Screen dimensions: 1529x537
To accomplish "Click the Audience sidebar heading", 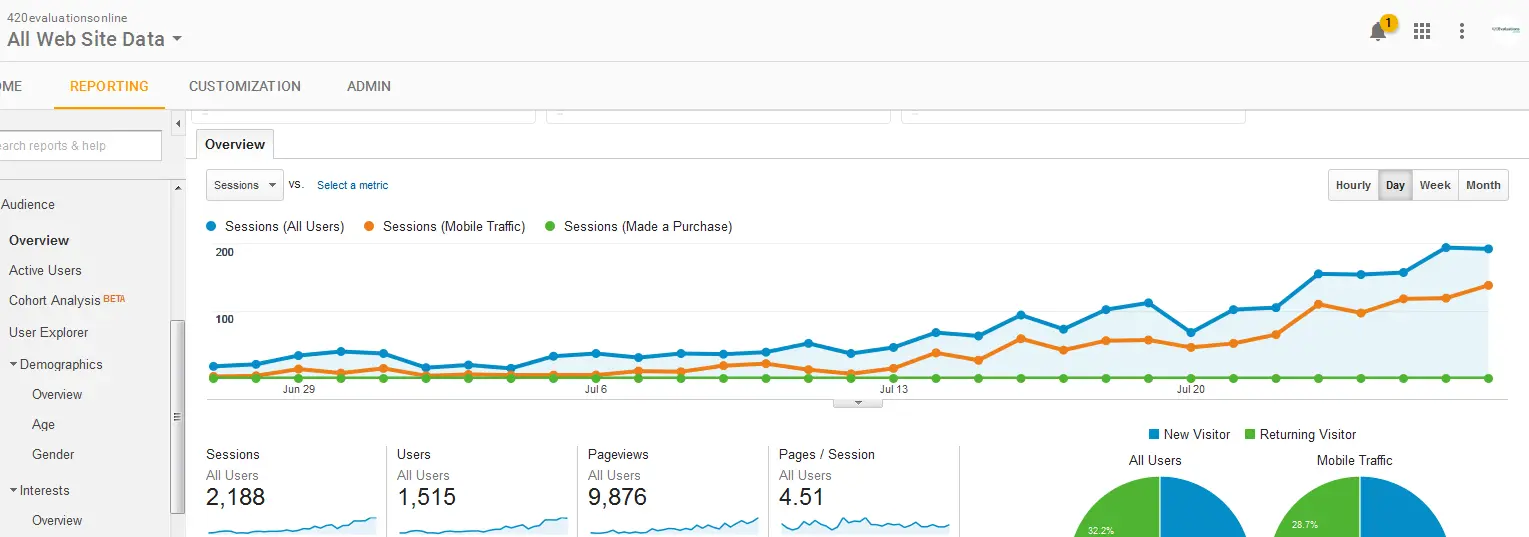I will point(28,204).
